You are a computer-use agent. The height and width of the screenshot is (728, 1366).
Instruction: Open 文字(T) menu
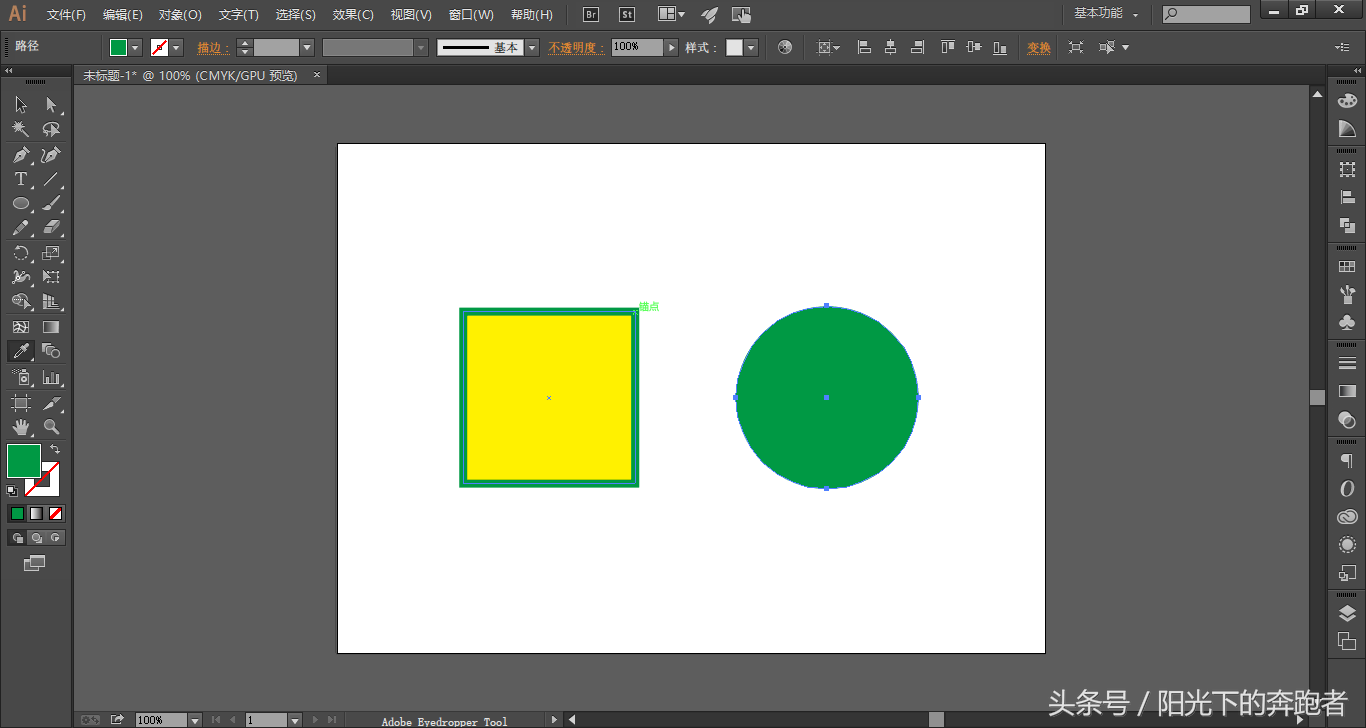[x=239, y=14]
